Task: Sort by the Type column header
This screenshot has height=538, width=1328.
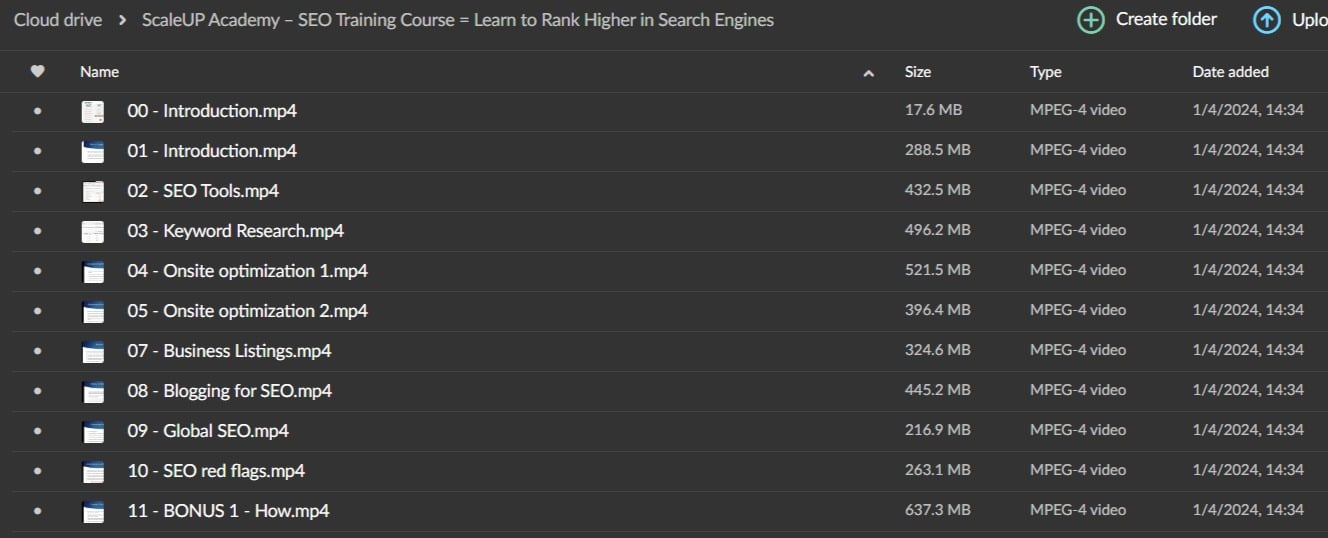Action: click(1045, 72)
